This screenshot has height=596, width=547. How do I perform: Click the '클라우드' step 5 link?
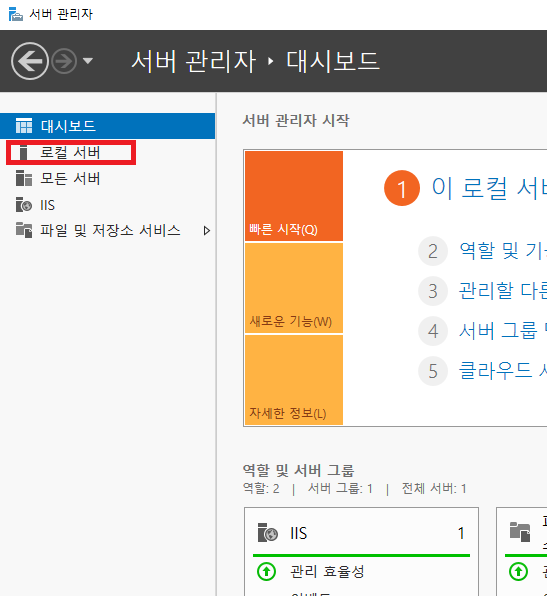[503, 371]
